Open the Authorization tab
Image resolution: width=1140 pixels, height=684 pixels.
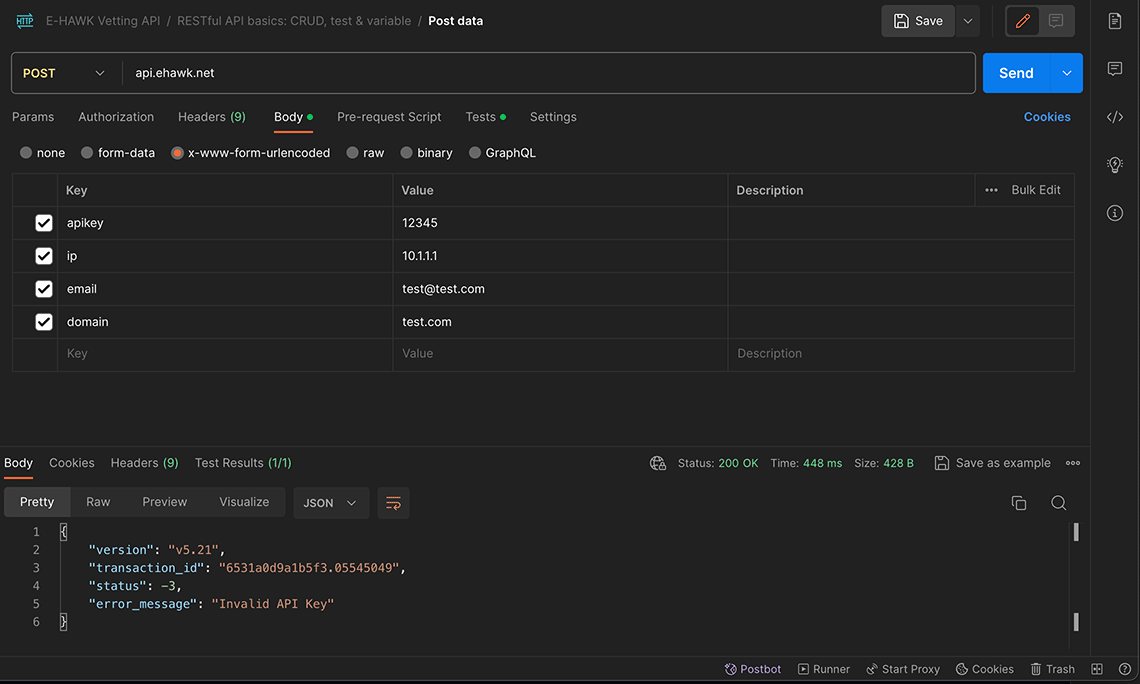click(116, 117)
